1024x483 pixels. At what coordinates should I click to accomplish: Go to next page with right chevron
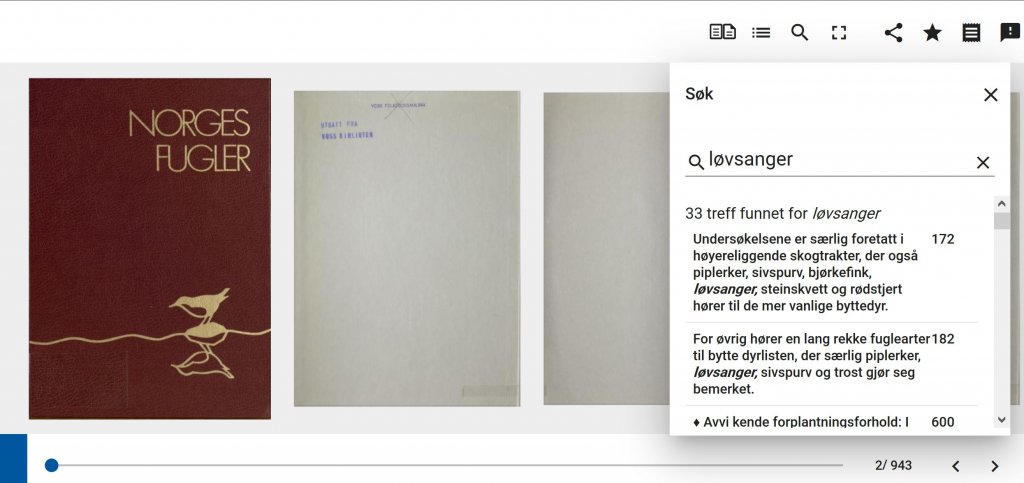click(x=994, y=466)
